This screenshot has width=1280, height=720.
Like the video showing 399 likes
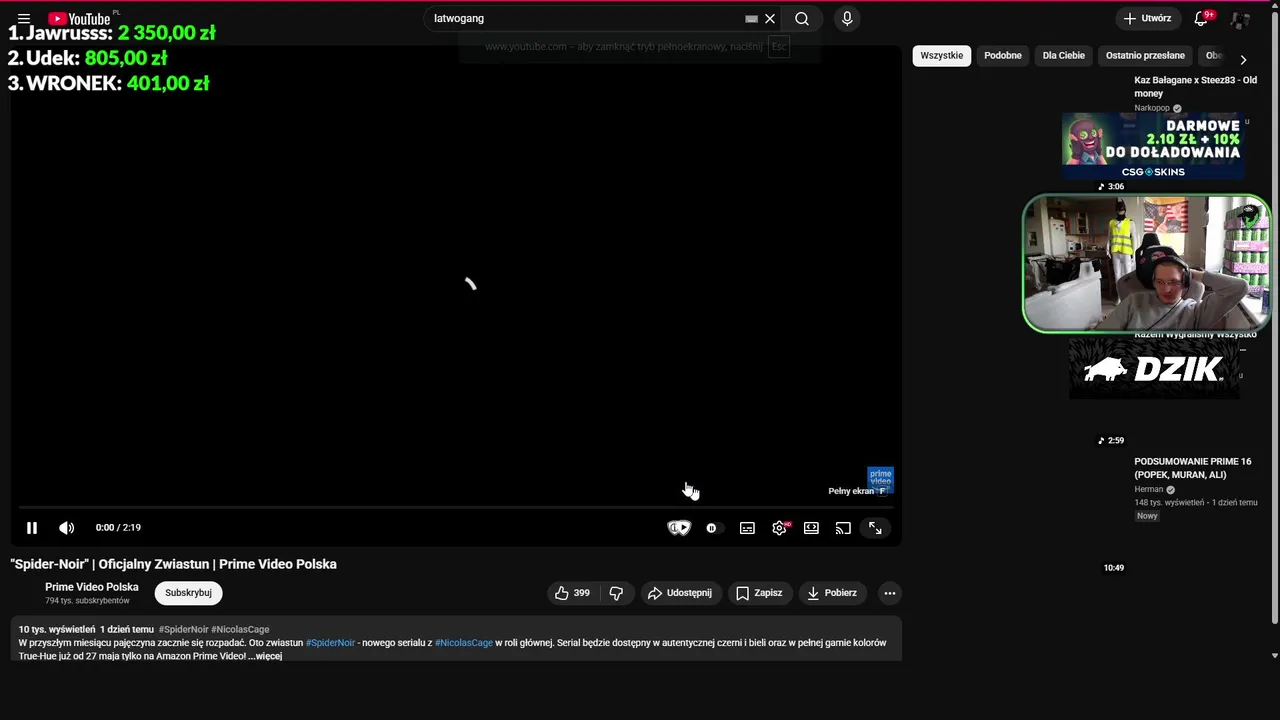tap(572, 593)
